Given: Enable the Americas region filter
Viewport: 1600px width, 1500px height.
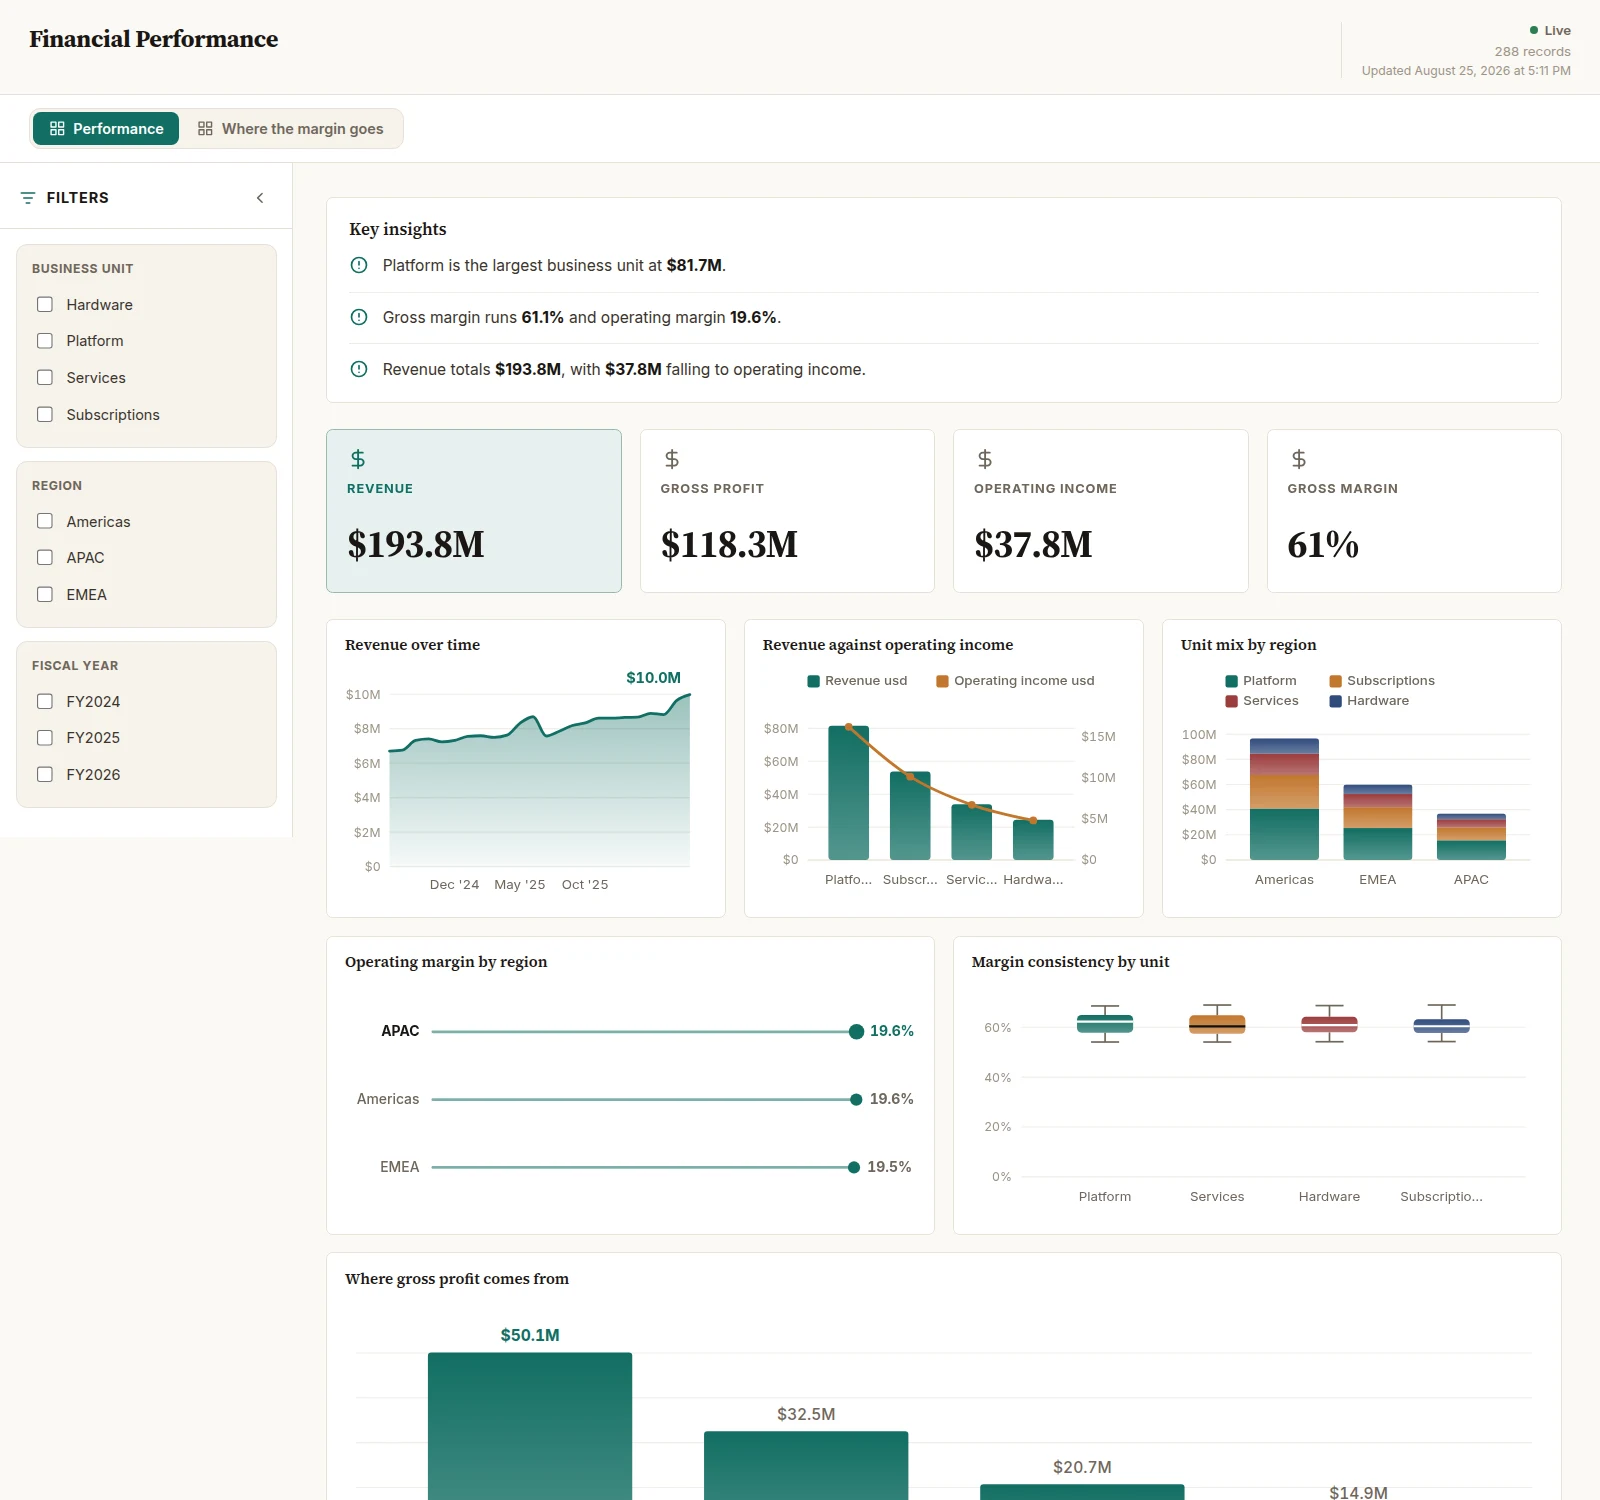Looking at the screenshot, I should 45,521.
